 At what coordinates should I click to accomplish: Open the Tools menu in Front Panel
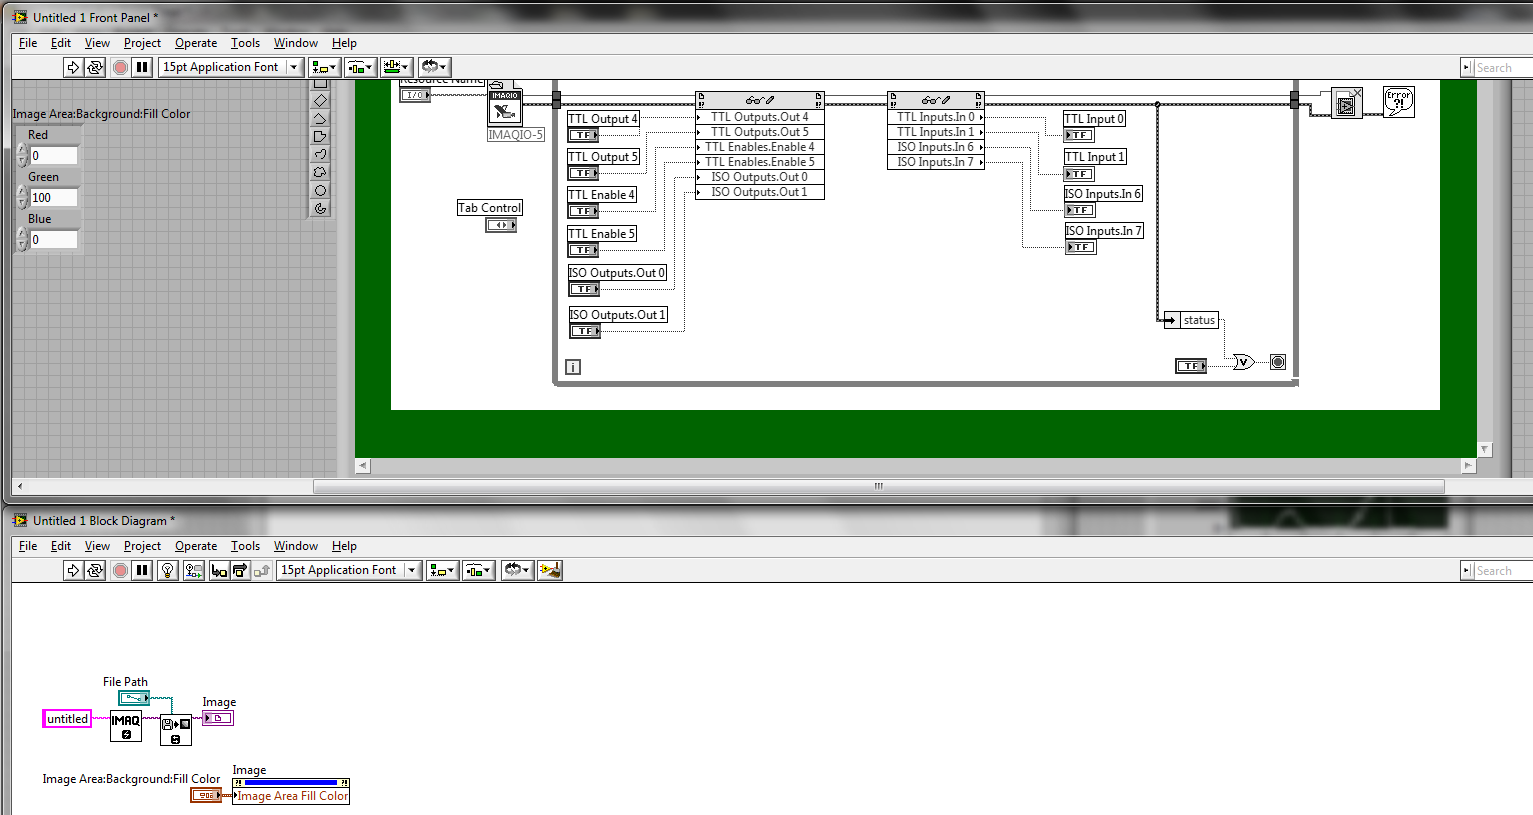245,43
